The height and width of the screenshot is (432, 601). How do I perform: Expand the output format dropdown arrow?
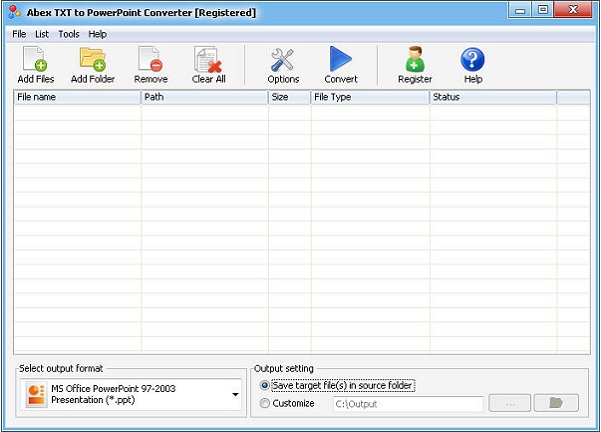click(x=235, y=394)
